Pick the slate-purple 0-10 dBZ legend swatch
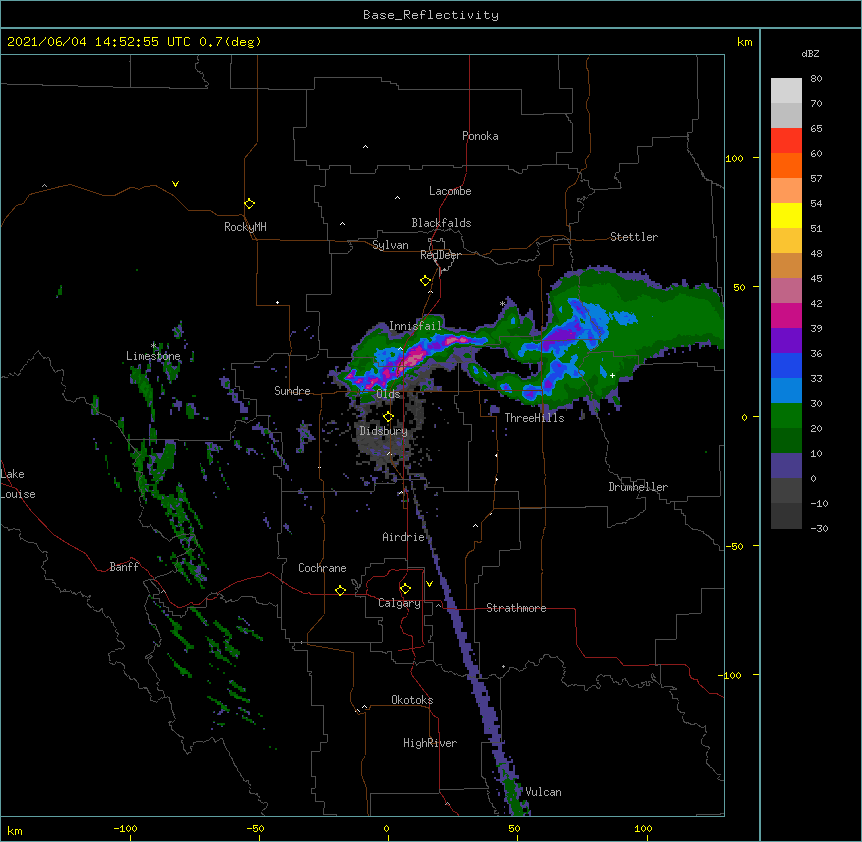 pos(786,466)
